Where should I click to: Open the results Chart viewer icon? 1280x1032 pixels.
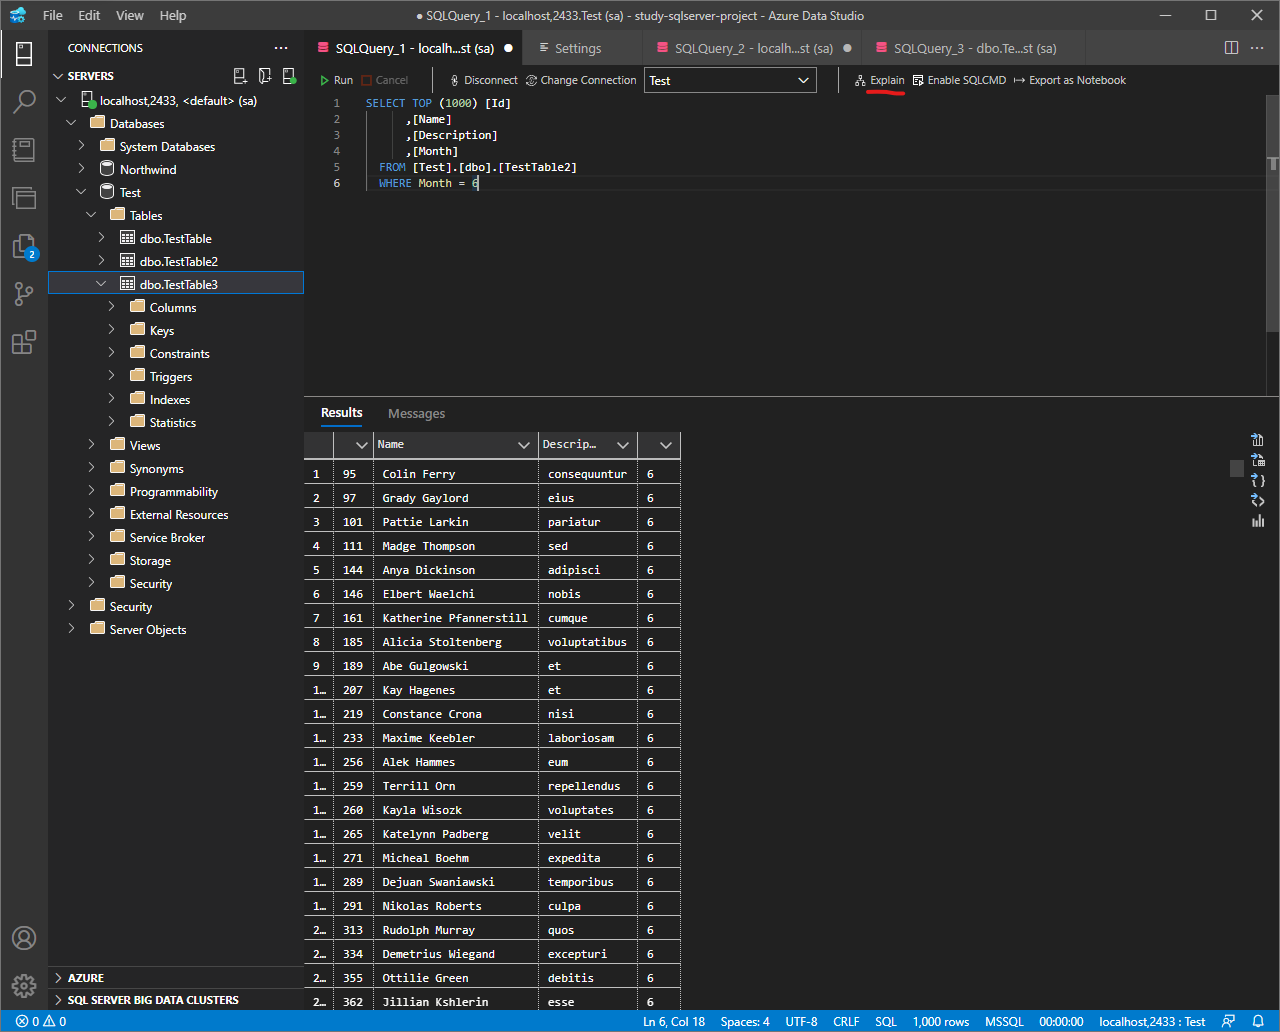[1258, 520]
